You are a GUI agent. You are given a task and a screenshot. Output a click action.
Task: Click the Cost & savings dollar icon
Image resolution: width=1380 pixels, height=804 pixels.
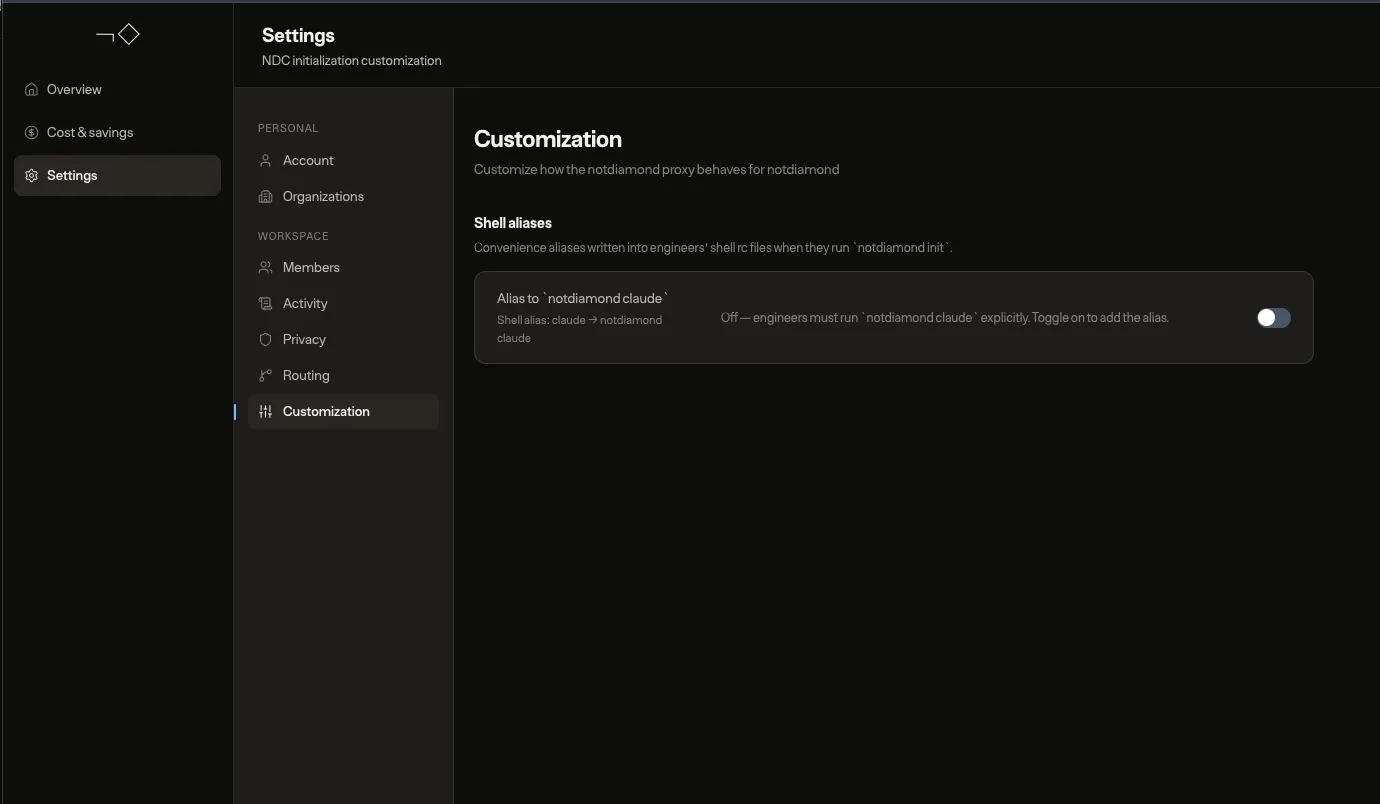(x=32, y=132)
